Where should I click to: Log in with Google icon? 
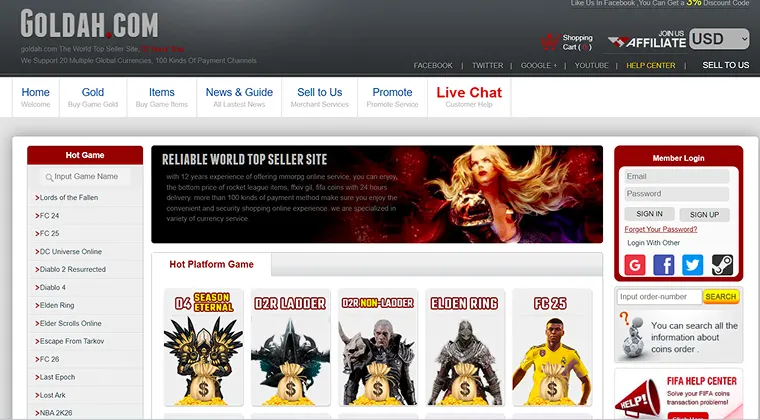(x=634, y=265)
